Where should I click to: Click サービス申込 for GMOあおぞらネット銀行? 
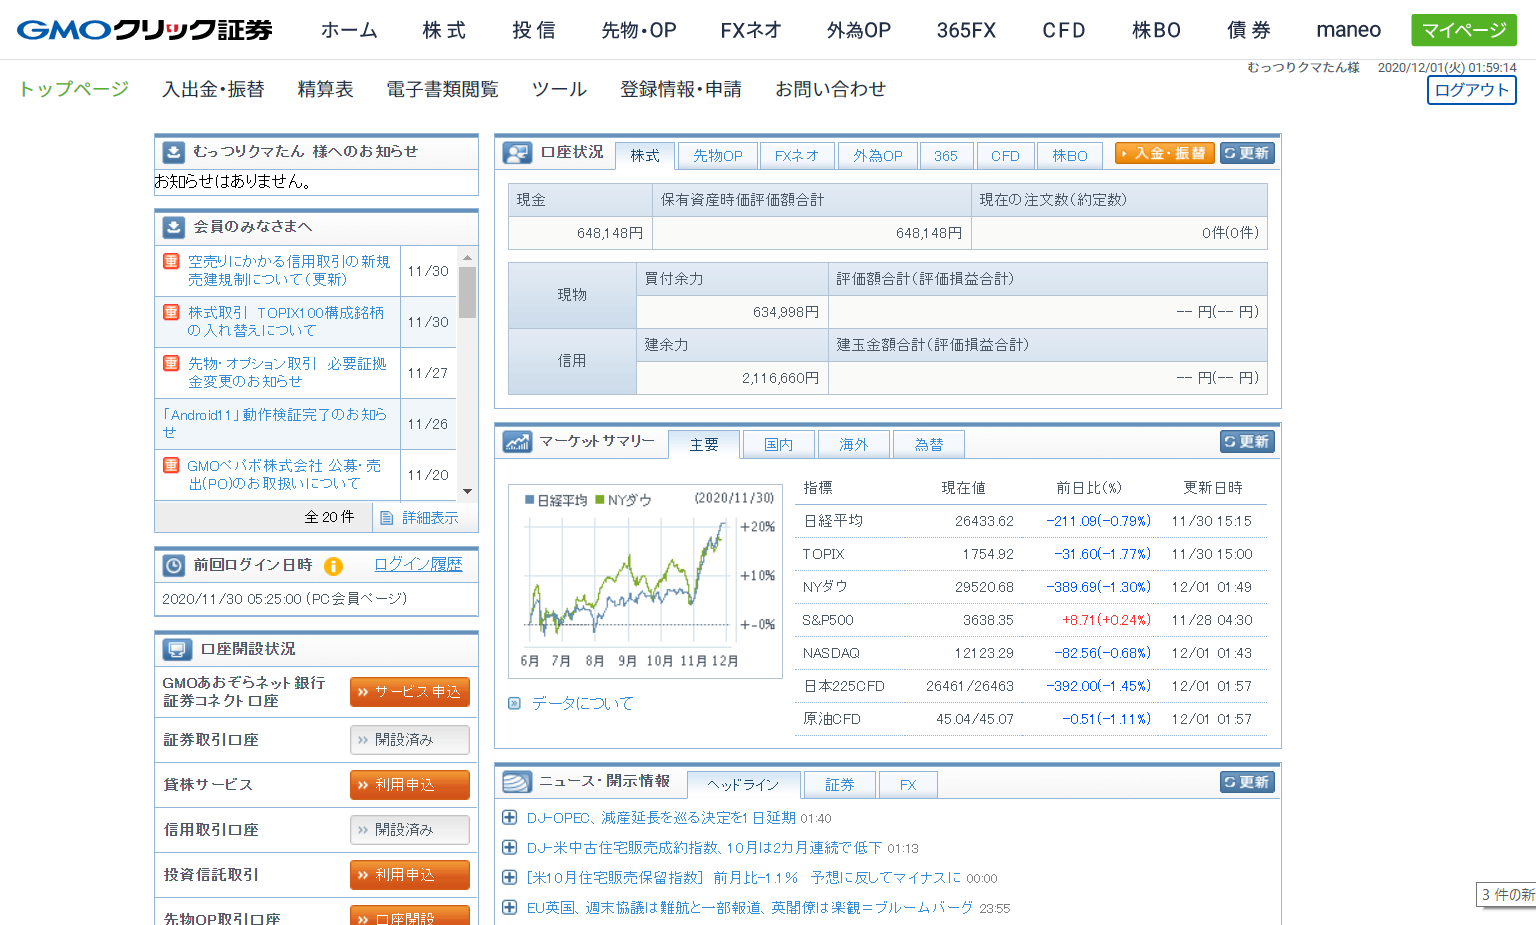tap(409, 692)
